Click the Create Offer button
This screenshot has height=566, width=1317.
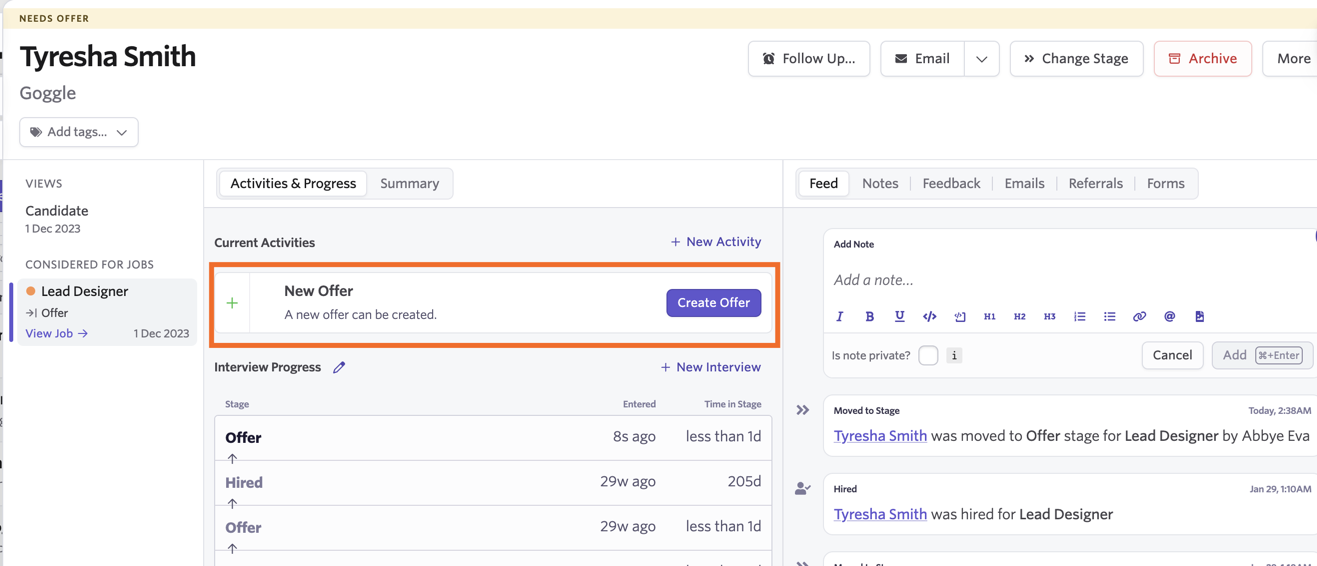[714, 303]
